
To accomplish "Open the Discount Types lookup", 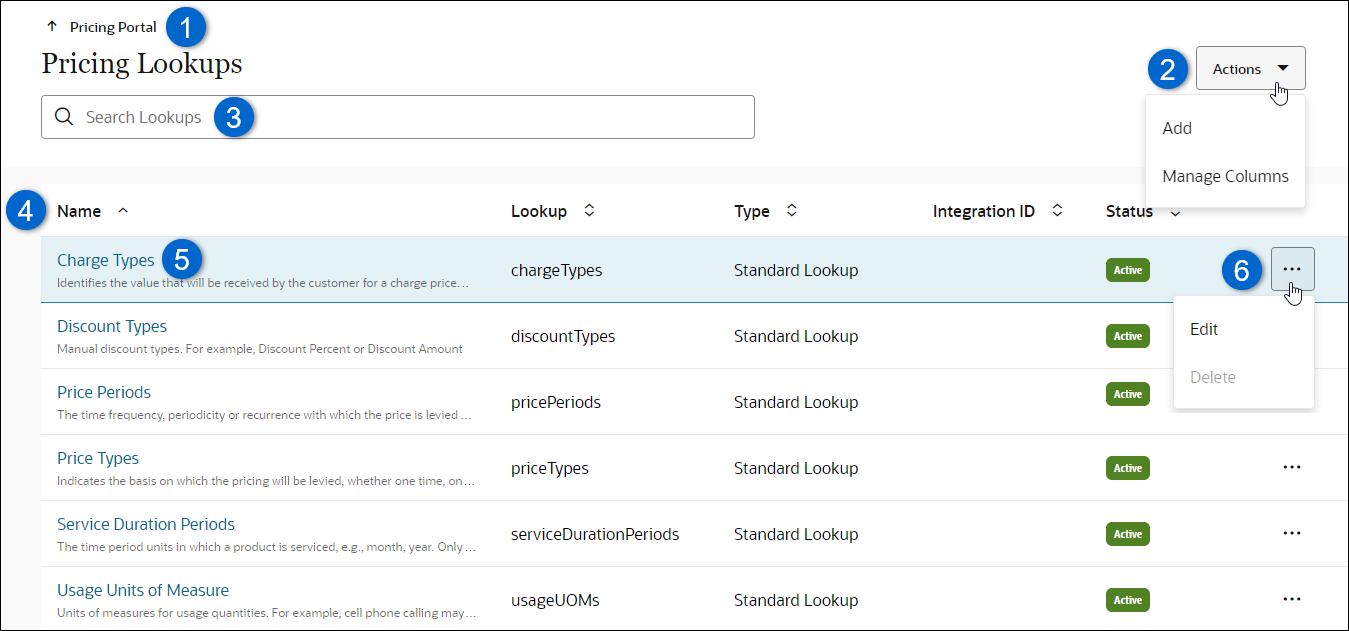I will click(111, 326).
